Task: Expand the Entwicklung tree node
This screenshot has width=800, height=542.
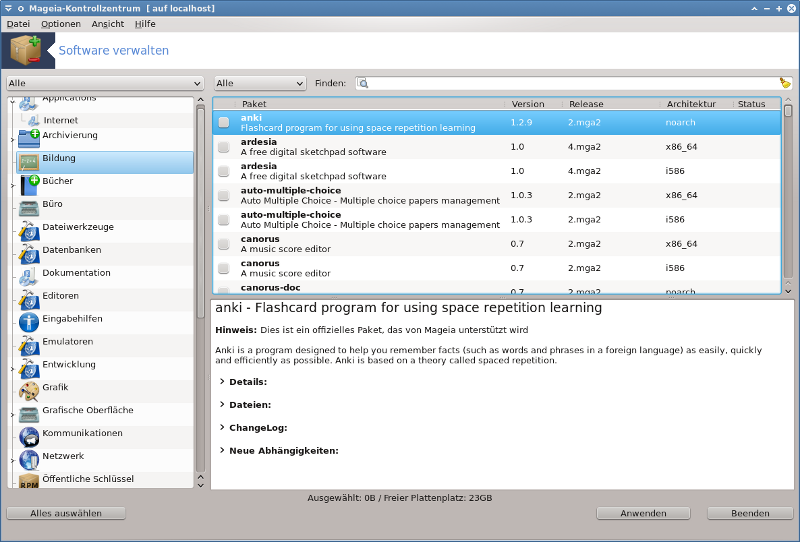Action: pos(13,368)
